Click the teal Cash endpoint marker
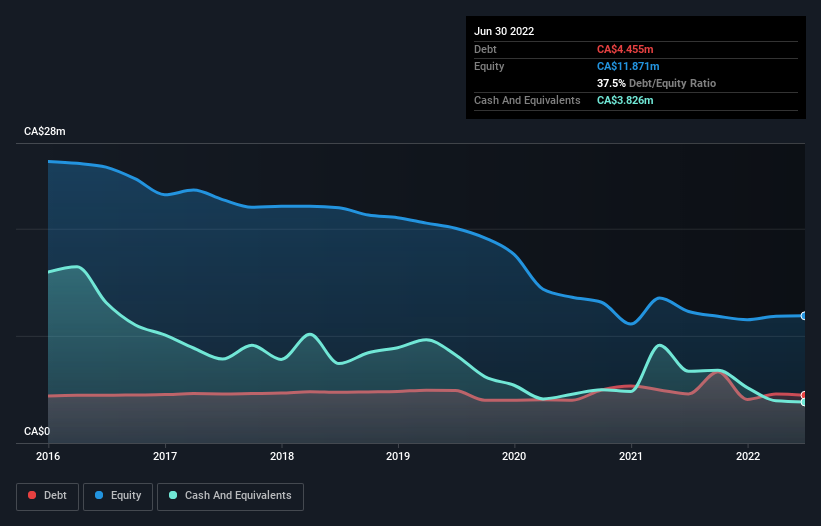 (x=804, y=402)
